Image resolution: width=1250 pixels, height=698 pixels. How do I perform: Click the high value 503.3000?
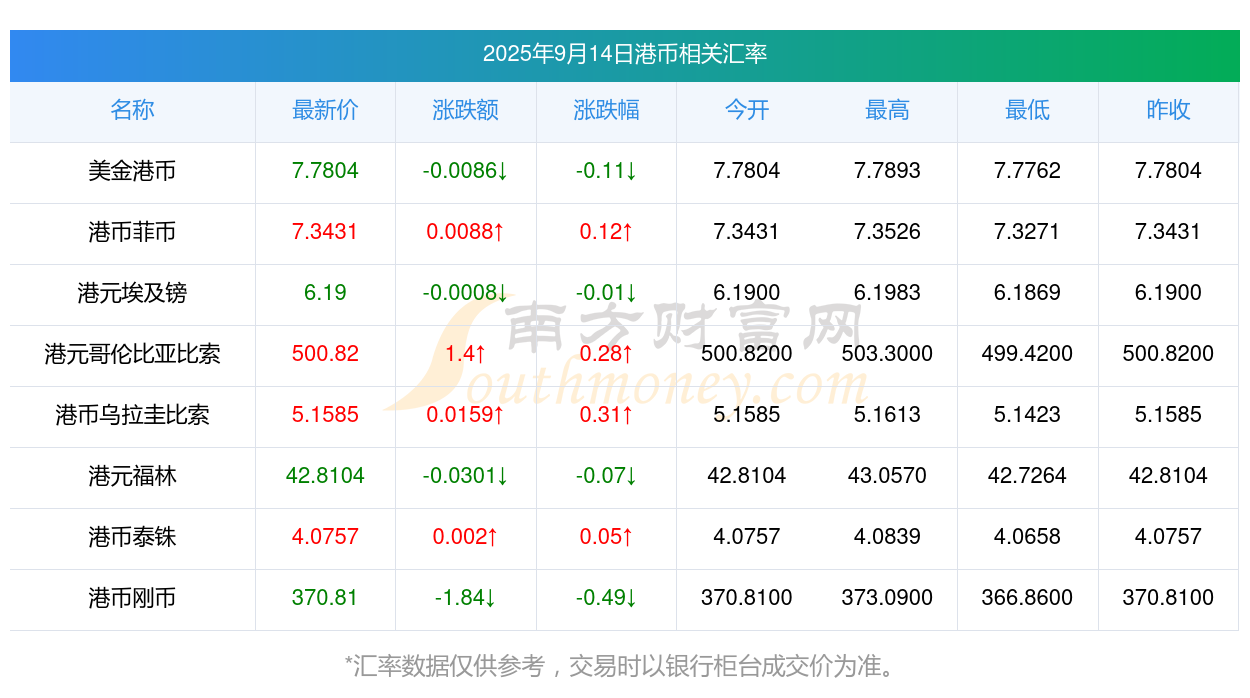point(887,354)
